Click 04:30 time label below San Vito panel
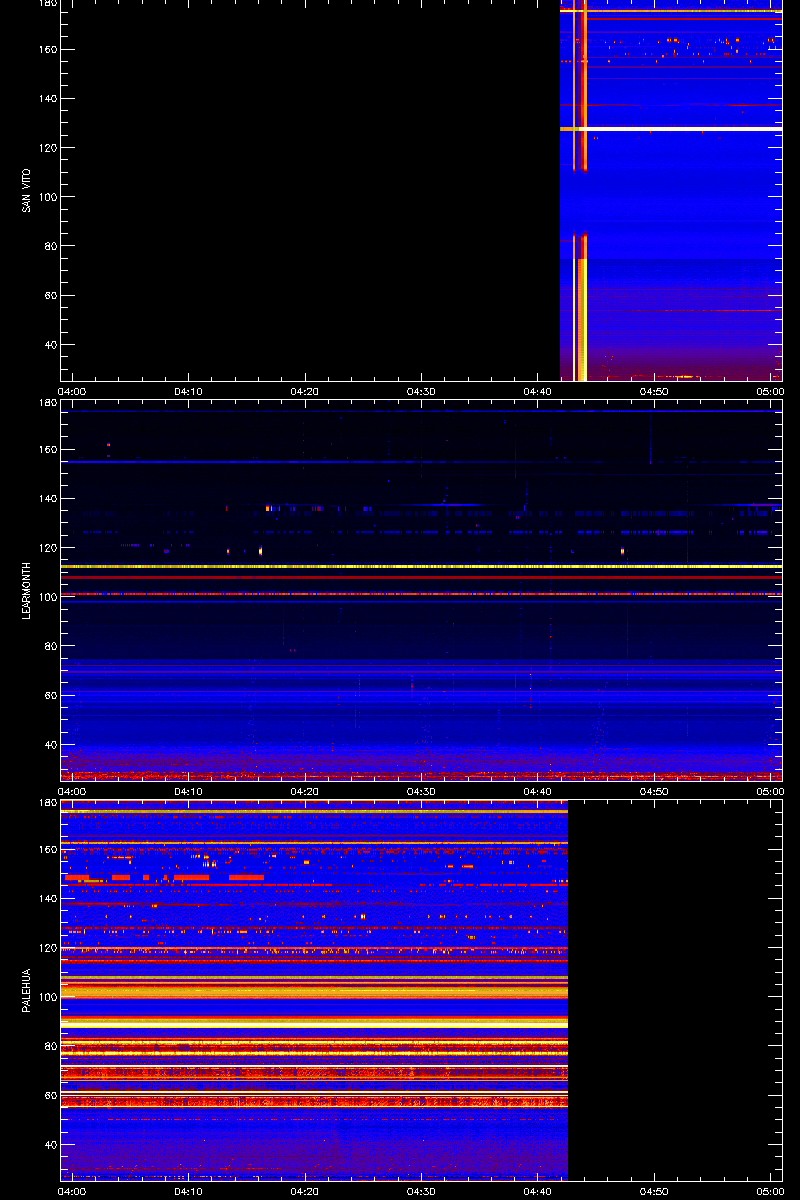800x1200 pixels. (x=421, y=392)
